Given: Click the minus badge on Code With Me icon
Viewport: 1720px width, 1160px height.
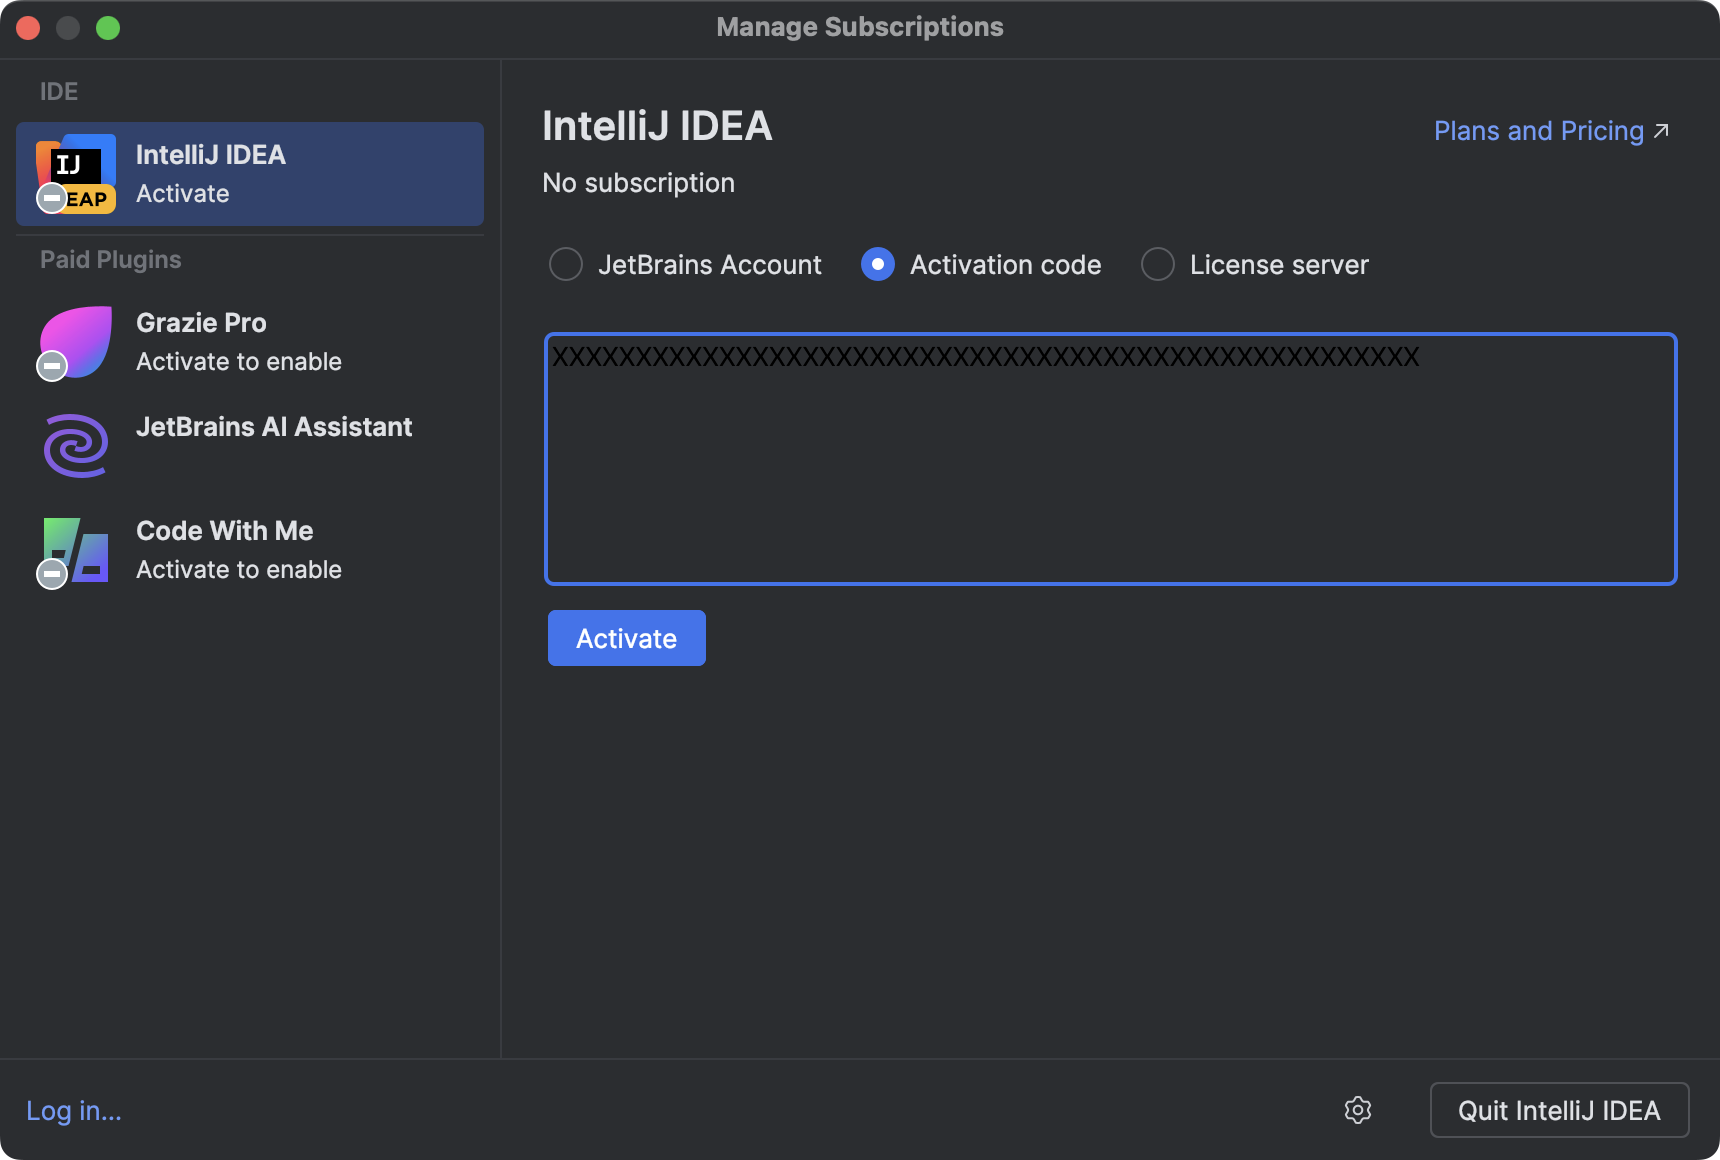Looking at the screenshot, I should pyautogui.click(x=51, y=573).
